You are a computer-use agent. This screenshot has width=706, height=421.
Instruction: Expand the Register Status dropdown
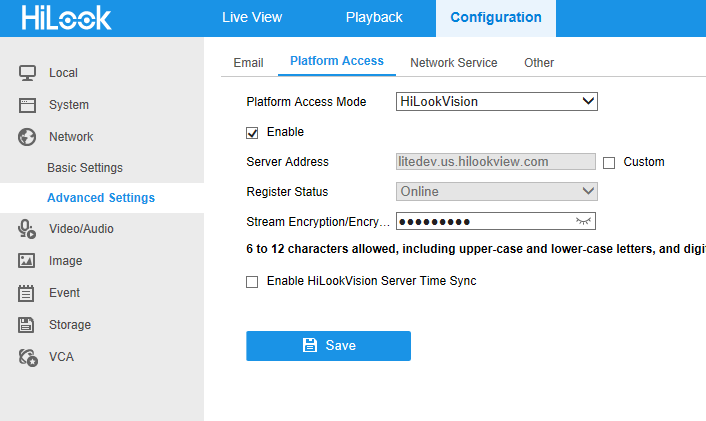coord(496,191)
